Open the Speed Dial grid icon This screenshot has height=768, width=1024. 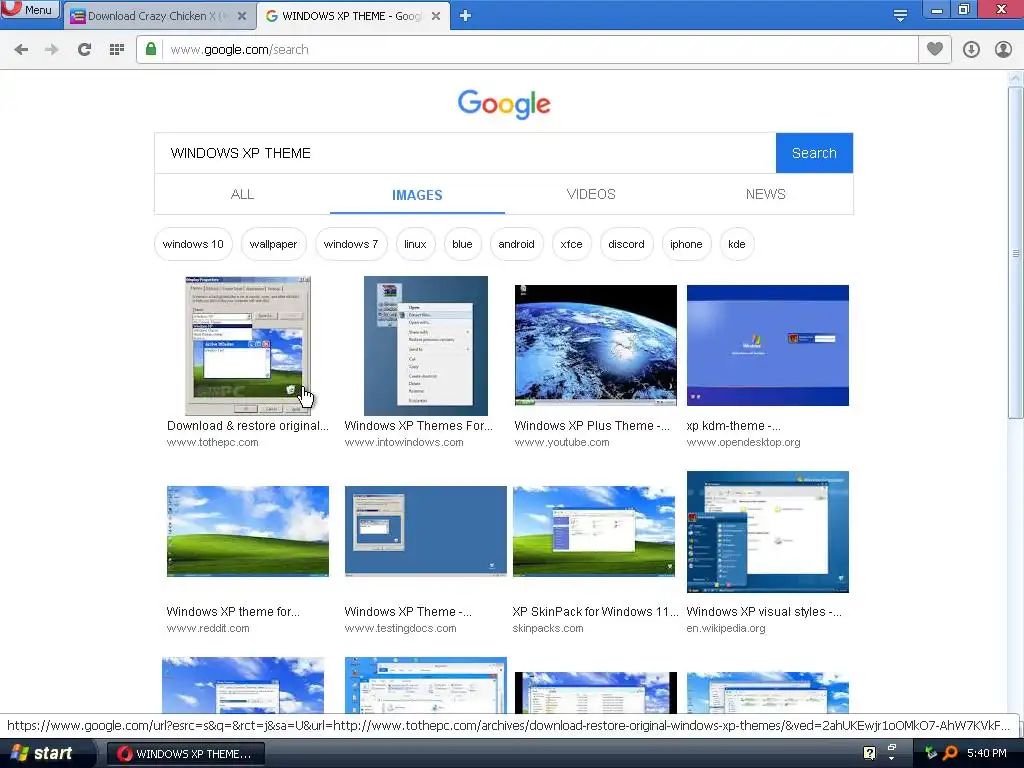pos(116,50)
